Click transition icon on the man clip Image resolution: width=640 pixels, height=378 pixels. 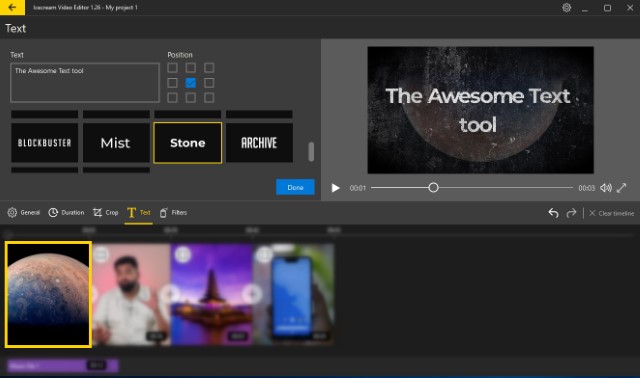(101, 254)
